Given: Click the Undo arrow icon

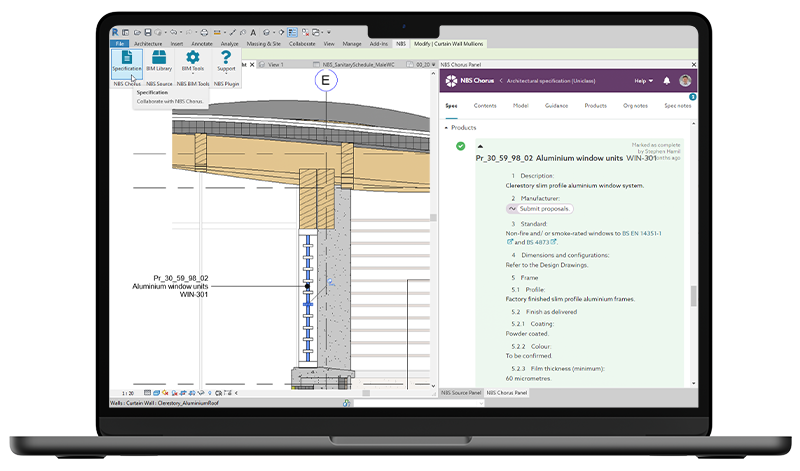Looking at the screenshot, I should click(x=173, y=32).
